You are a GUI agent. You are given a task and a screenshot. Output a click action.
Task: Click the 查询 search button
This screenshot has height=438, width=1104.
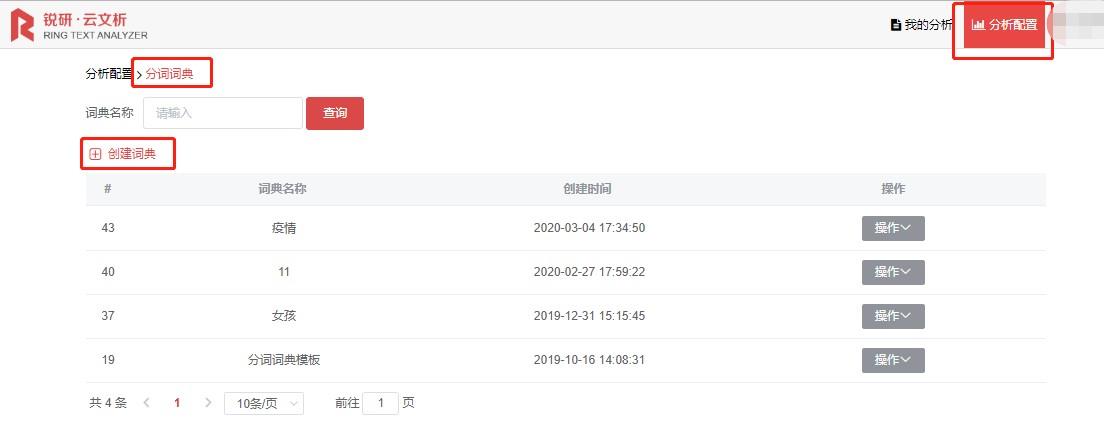(335, 113)
